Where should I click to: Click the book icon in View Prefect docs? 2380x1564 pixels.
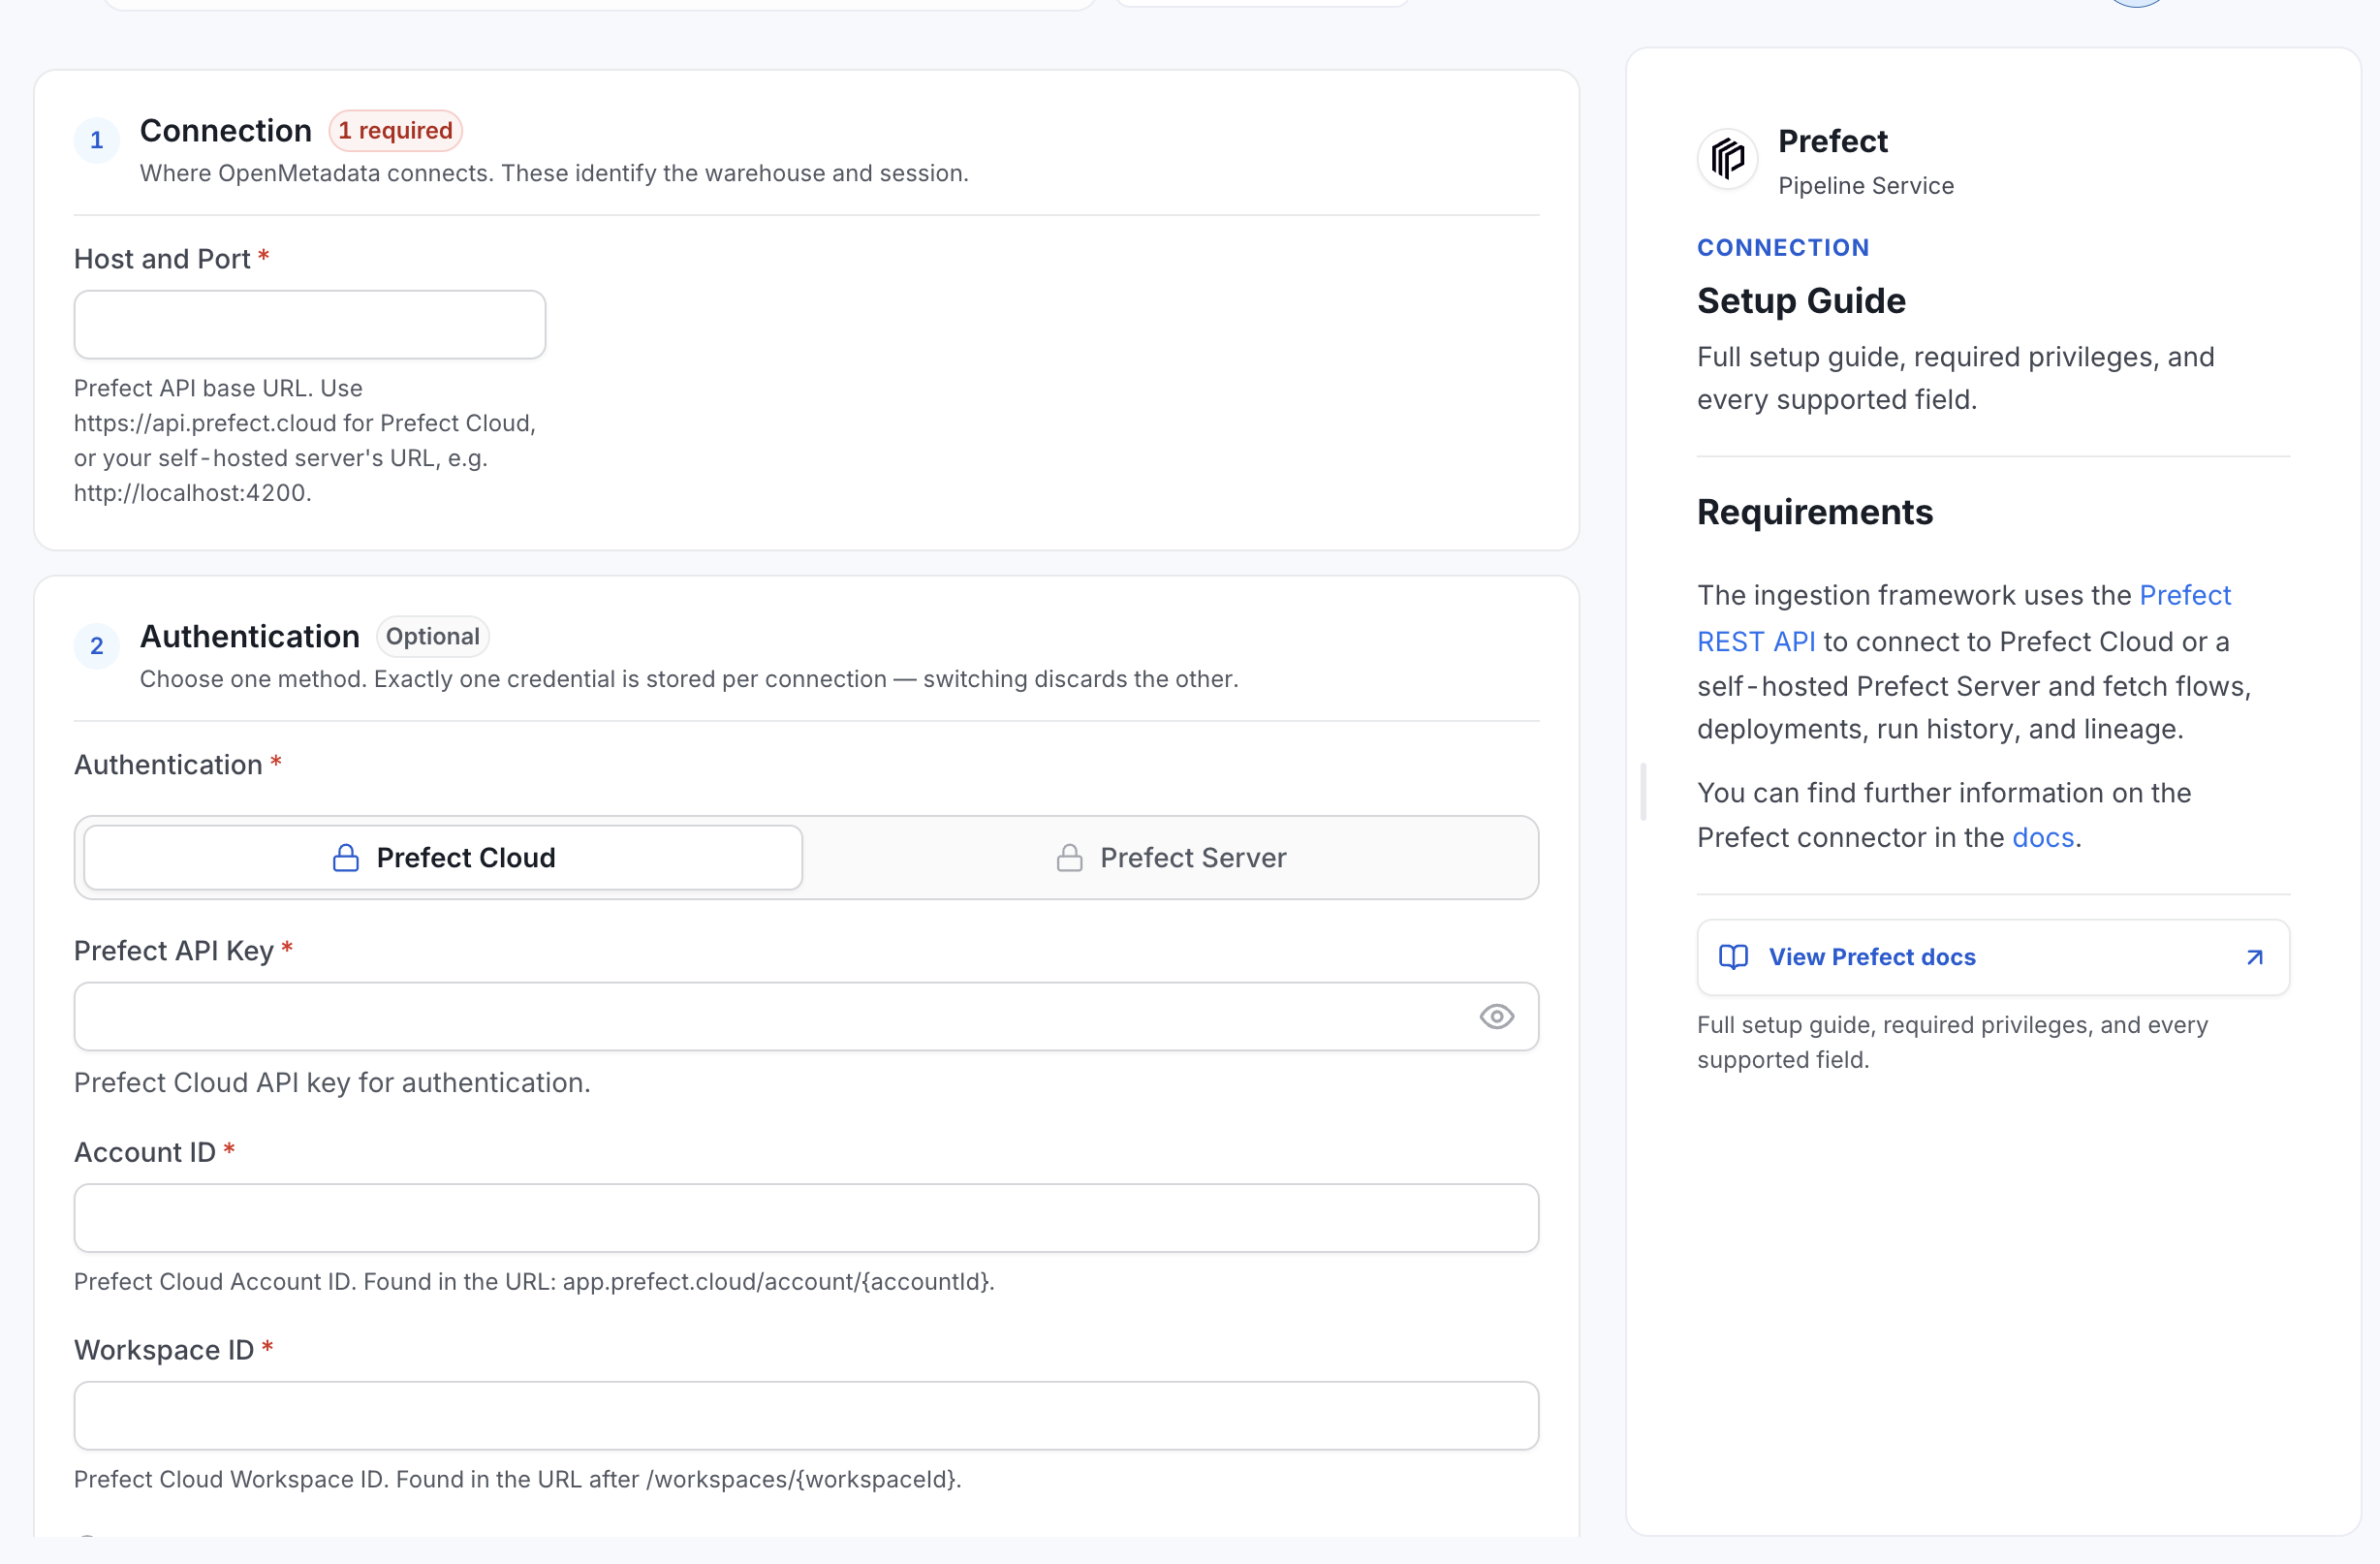click(1733, 957)
